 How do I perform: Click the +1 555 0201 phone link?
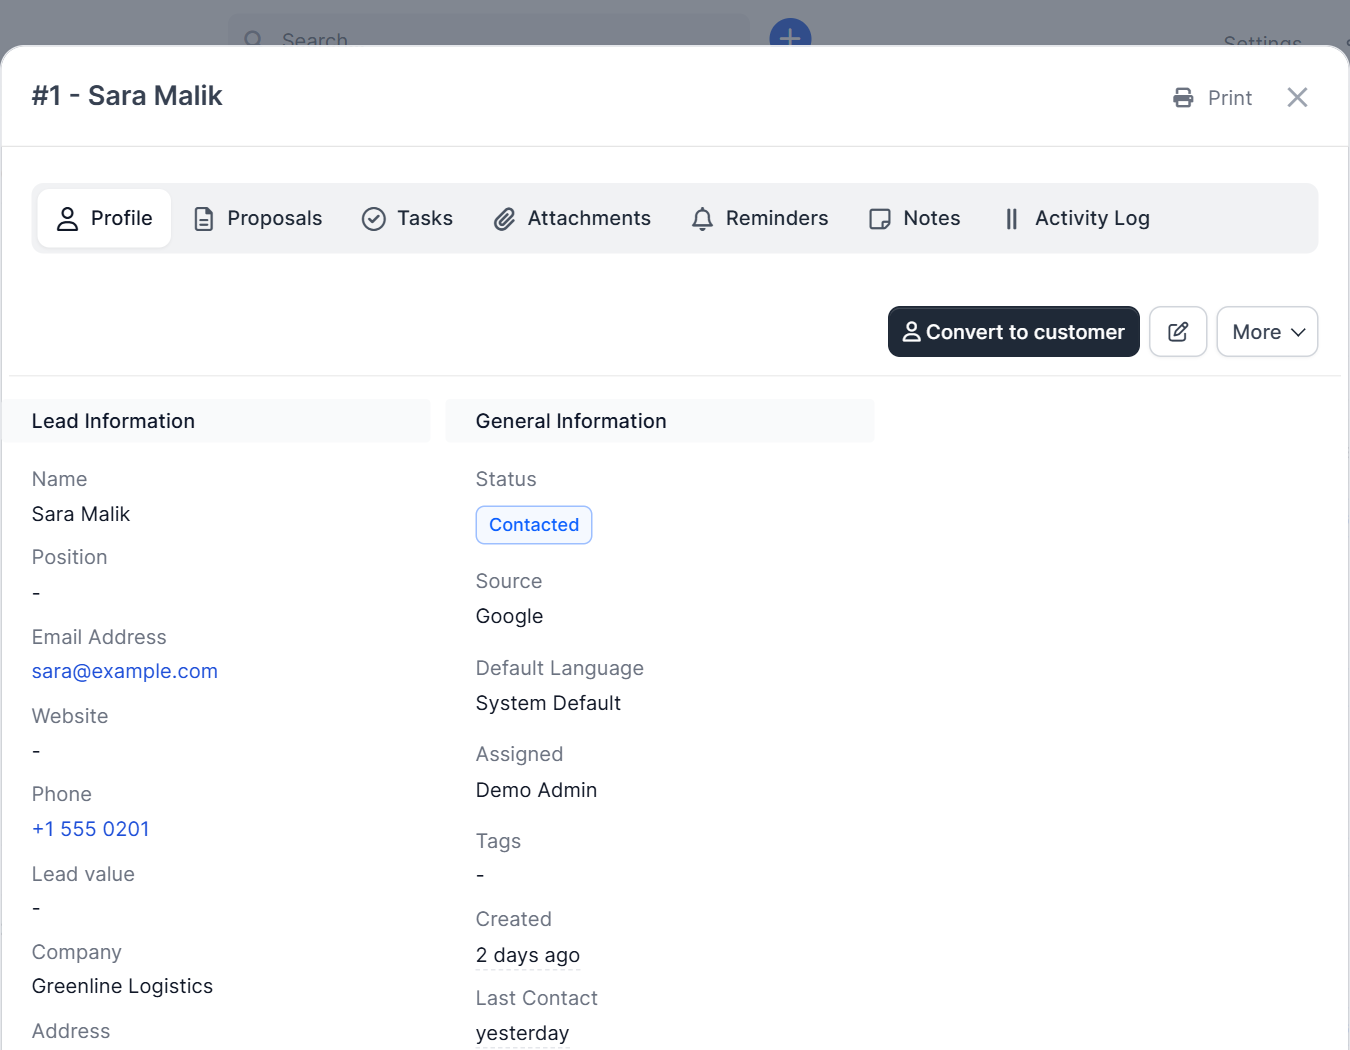(91, 829)
